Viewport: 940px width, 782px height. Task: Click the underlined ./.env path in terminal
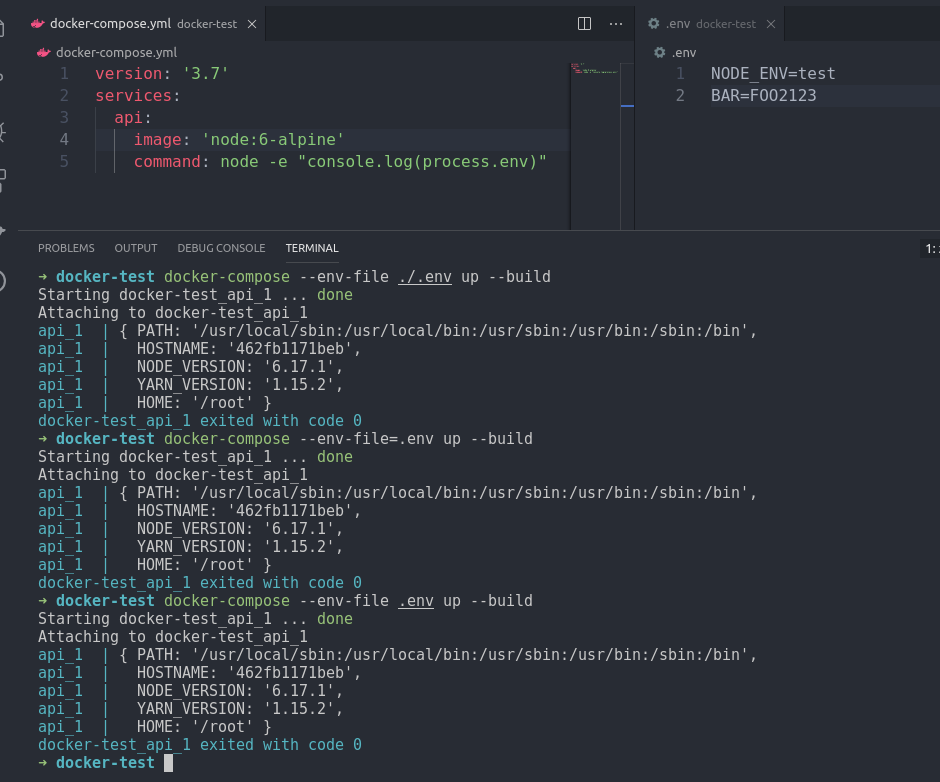tap(424, 277)
